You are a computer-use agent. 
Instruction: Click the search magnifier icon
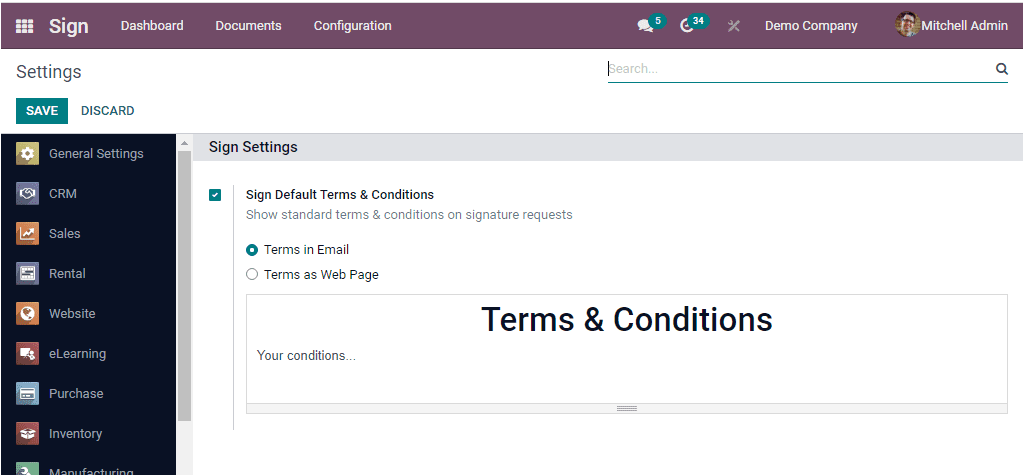click(x=1001, y=69)
